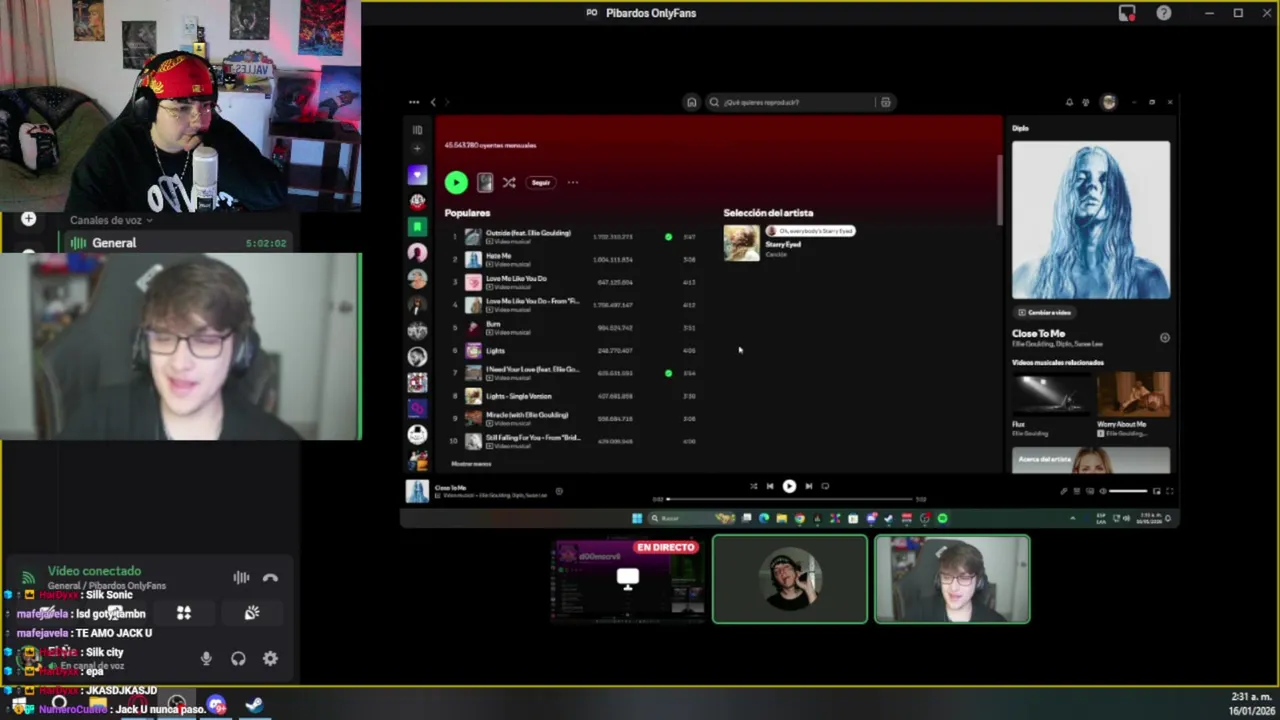Screen dimensions: 1280x720
Task: Skip to the next track in the player bar
Action: pos(808,486)
